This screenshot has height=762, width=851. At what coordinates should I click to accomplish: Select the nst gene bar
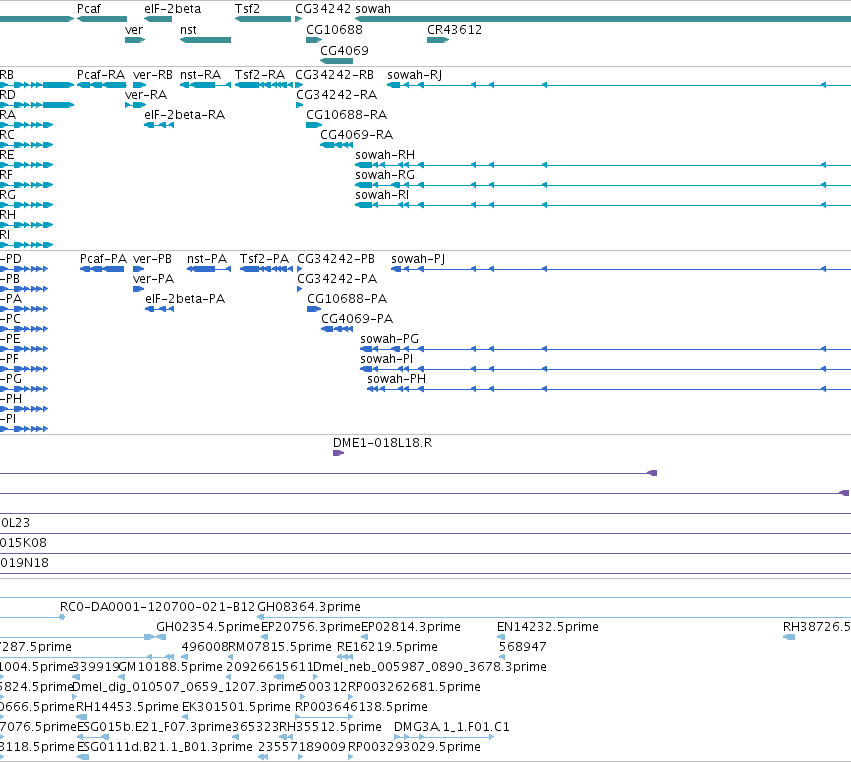point(205,40)
